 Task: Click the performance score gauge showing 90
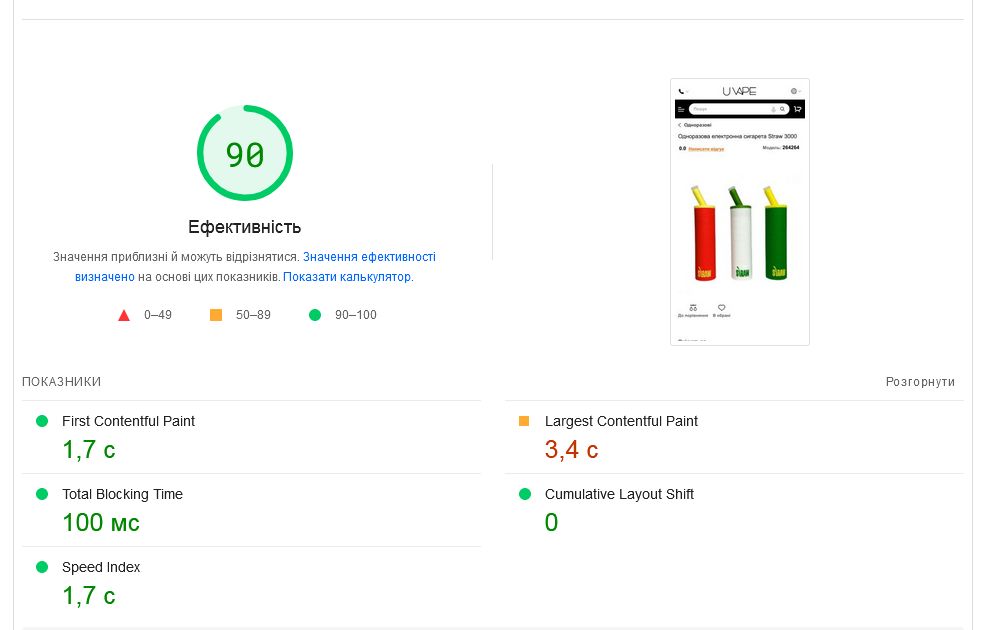(244, 154)
